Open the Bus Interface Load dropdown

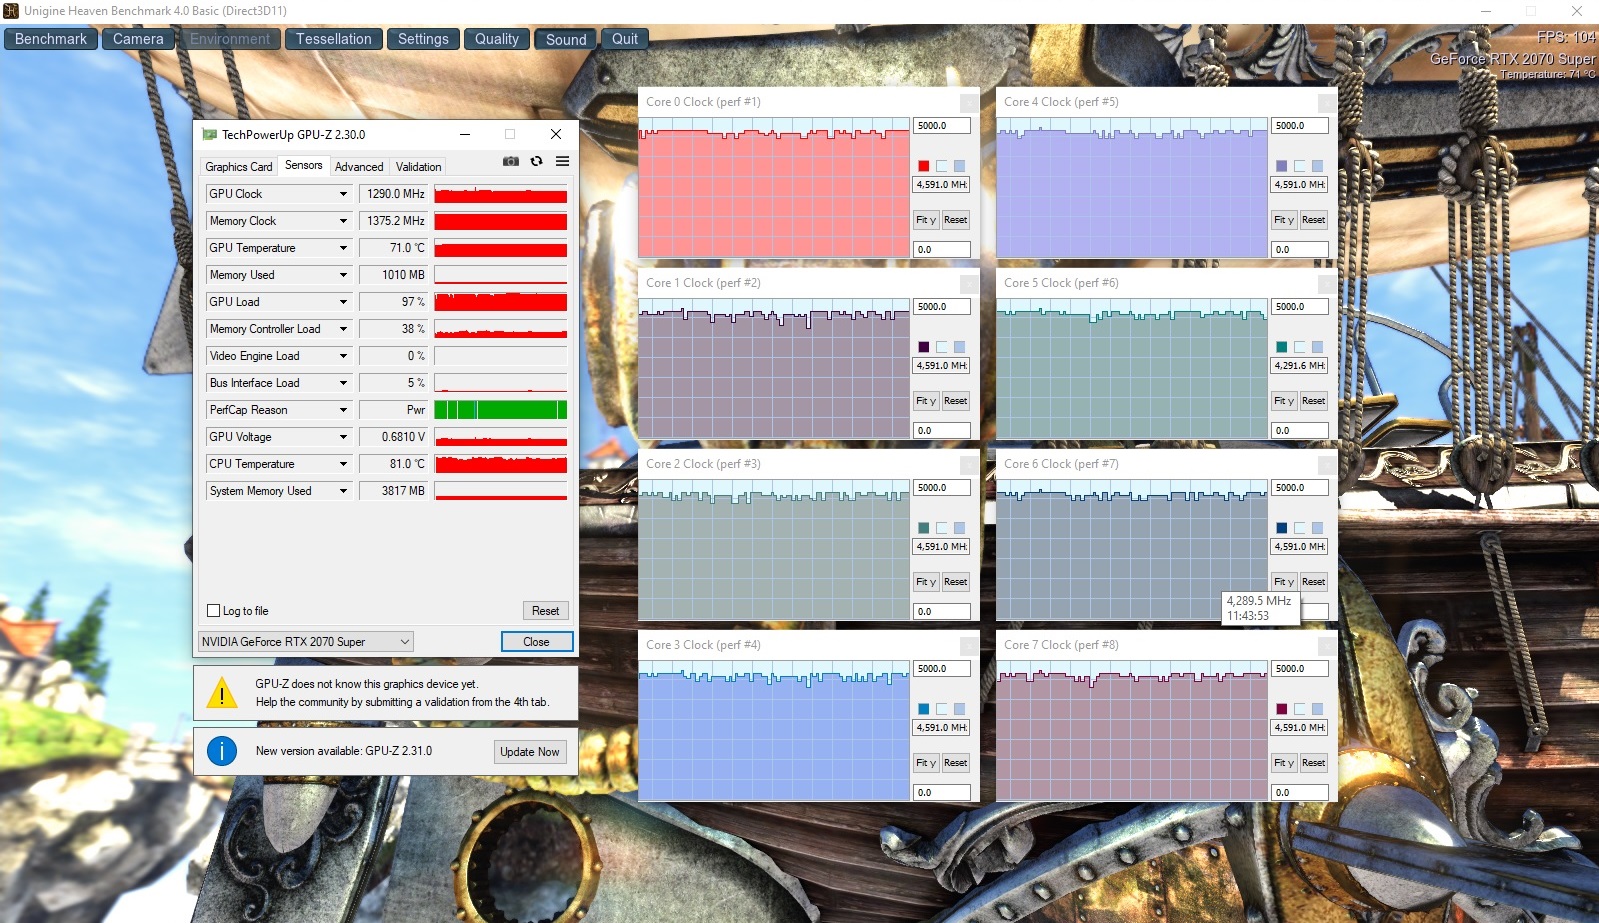tap(343, 383)
